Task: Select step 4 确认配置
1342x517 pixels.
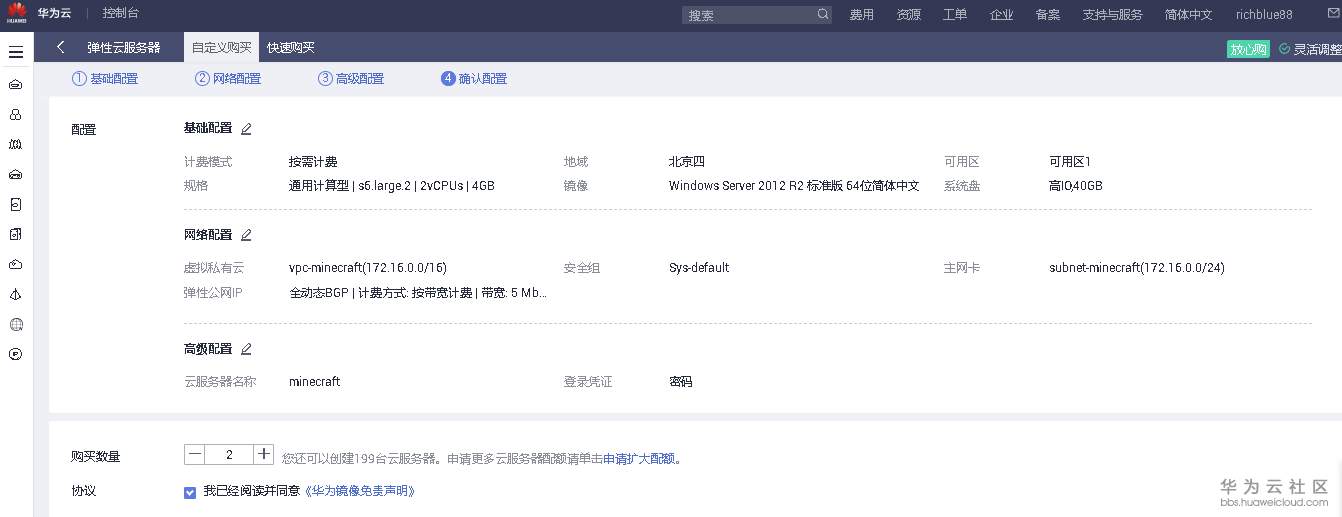Action: point(474,79)
